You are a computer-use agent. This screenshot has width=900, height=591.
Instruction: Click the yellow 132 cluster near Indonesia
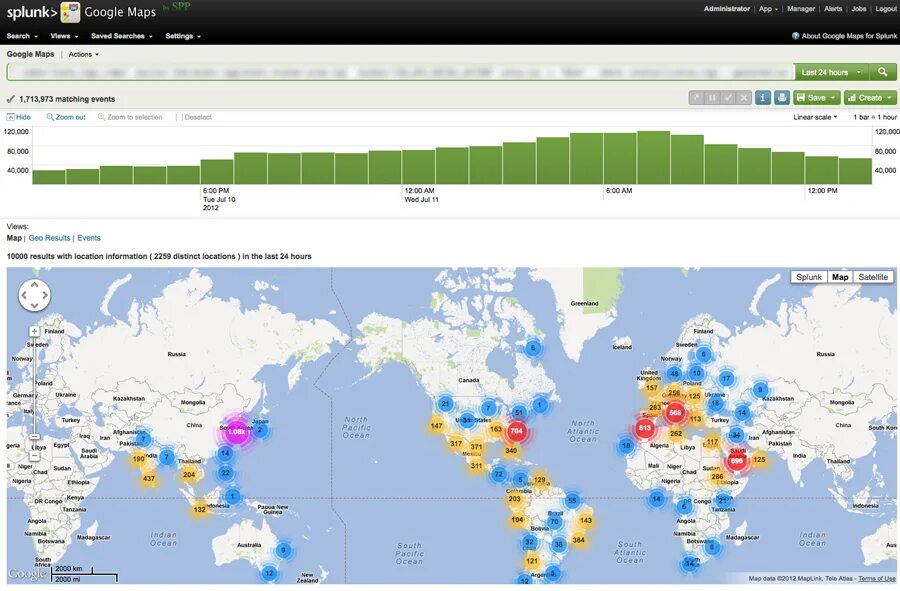(200, 510)
